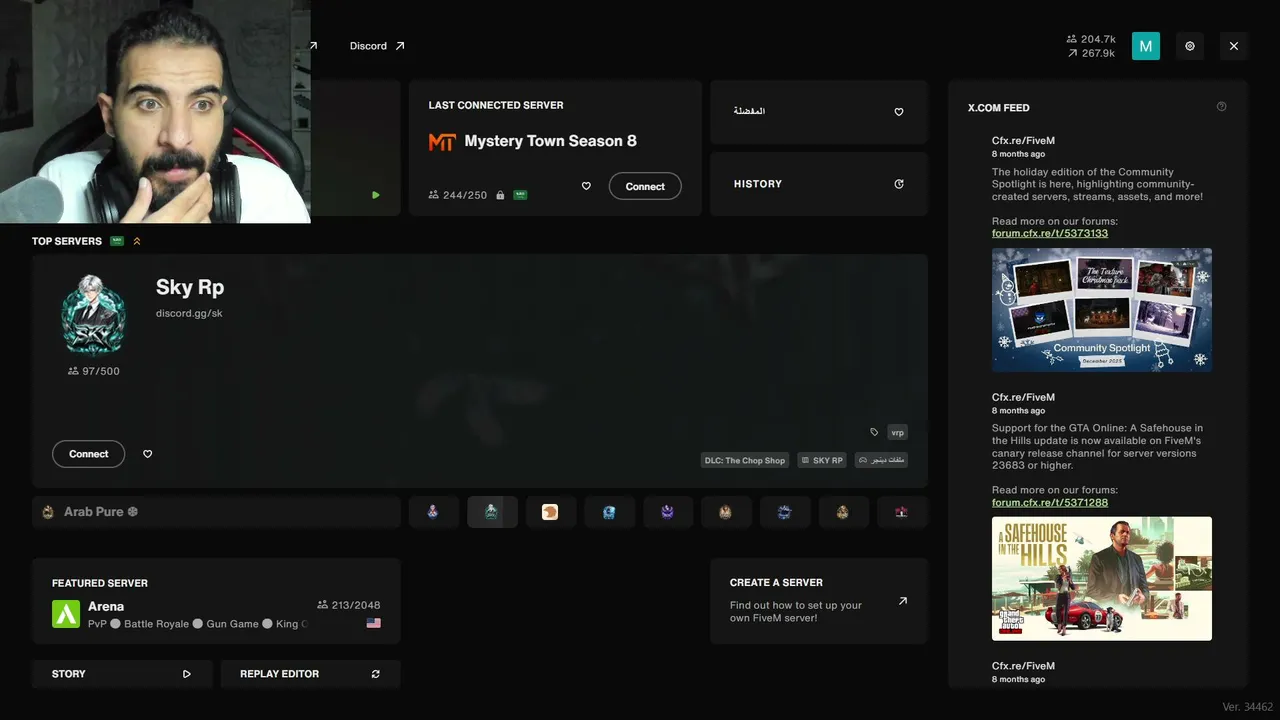Open the HISTORY panel
Screen dimensions: 1280x720
point(819,184)
